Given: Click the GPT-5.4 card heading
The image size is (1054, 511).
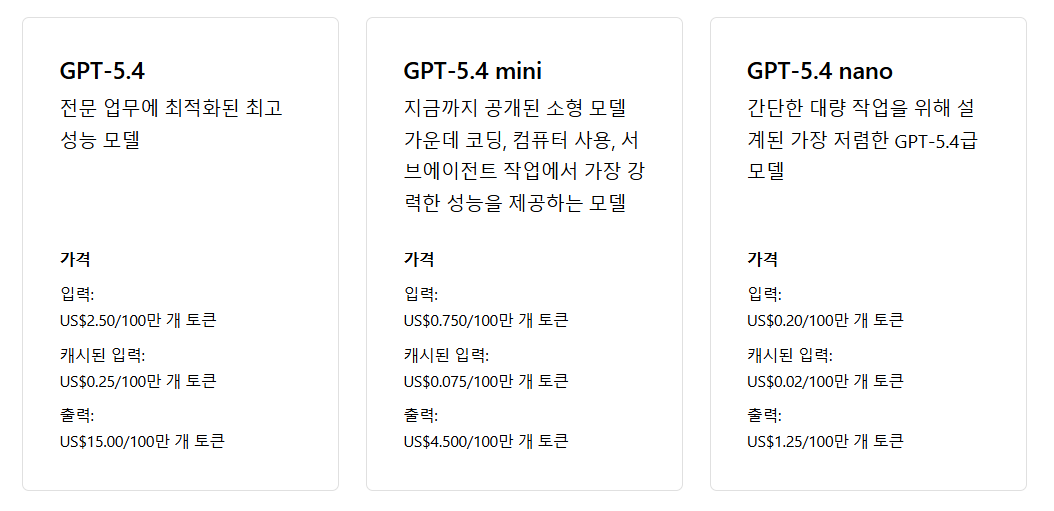Looking at the screenshot, I should tap(104, 71).
